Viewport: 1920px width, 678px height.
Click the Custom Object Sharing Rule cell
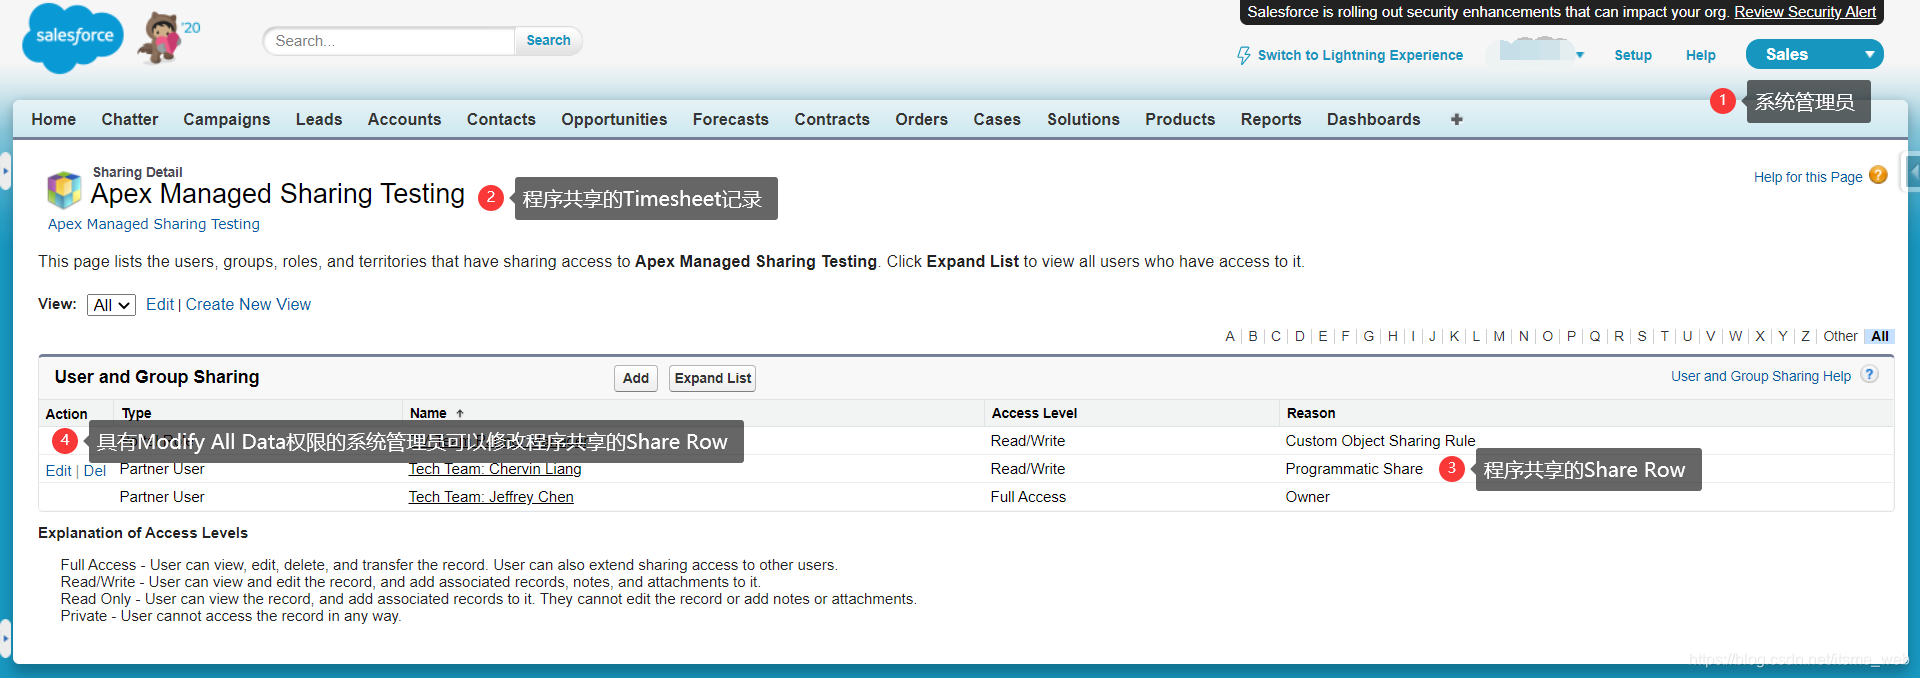coord(1380,441)
